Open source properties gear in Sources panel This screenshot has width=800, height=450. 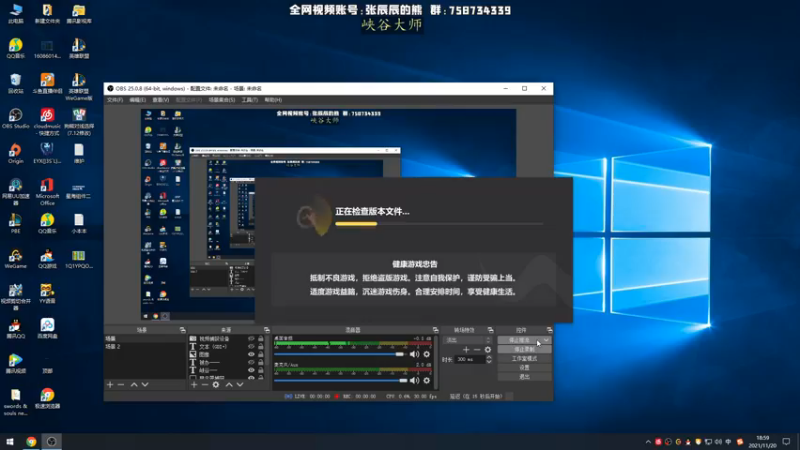[216, 385]
